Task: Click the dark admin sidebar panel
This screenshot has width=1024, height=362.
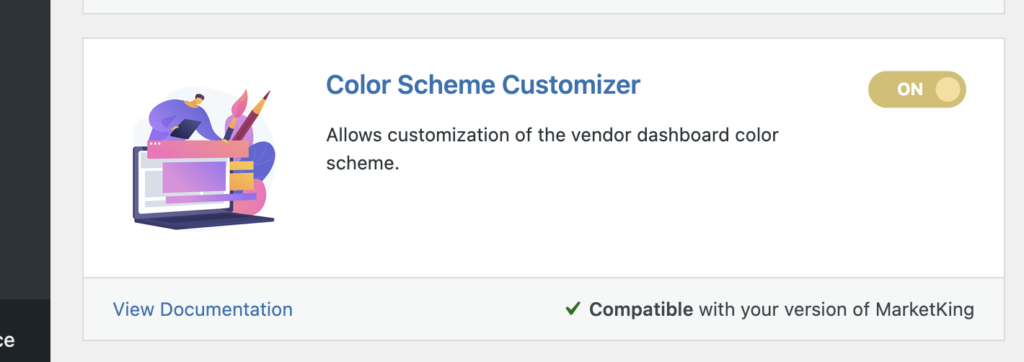Action: (x=25, y=149)
